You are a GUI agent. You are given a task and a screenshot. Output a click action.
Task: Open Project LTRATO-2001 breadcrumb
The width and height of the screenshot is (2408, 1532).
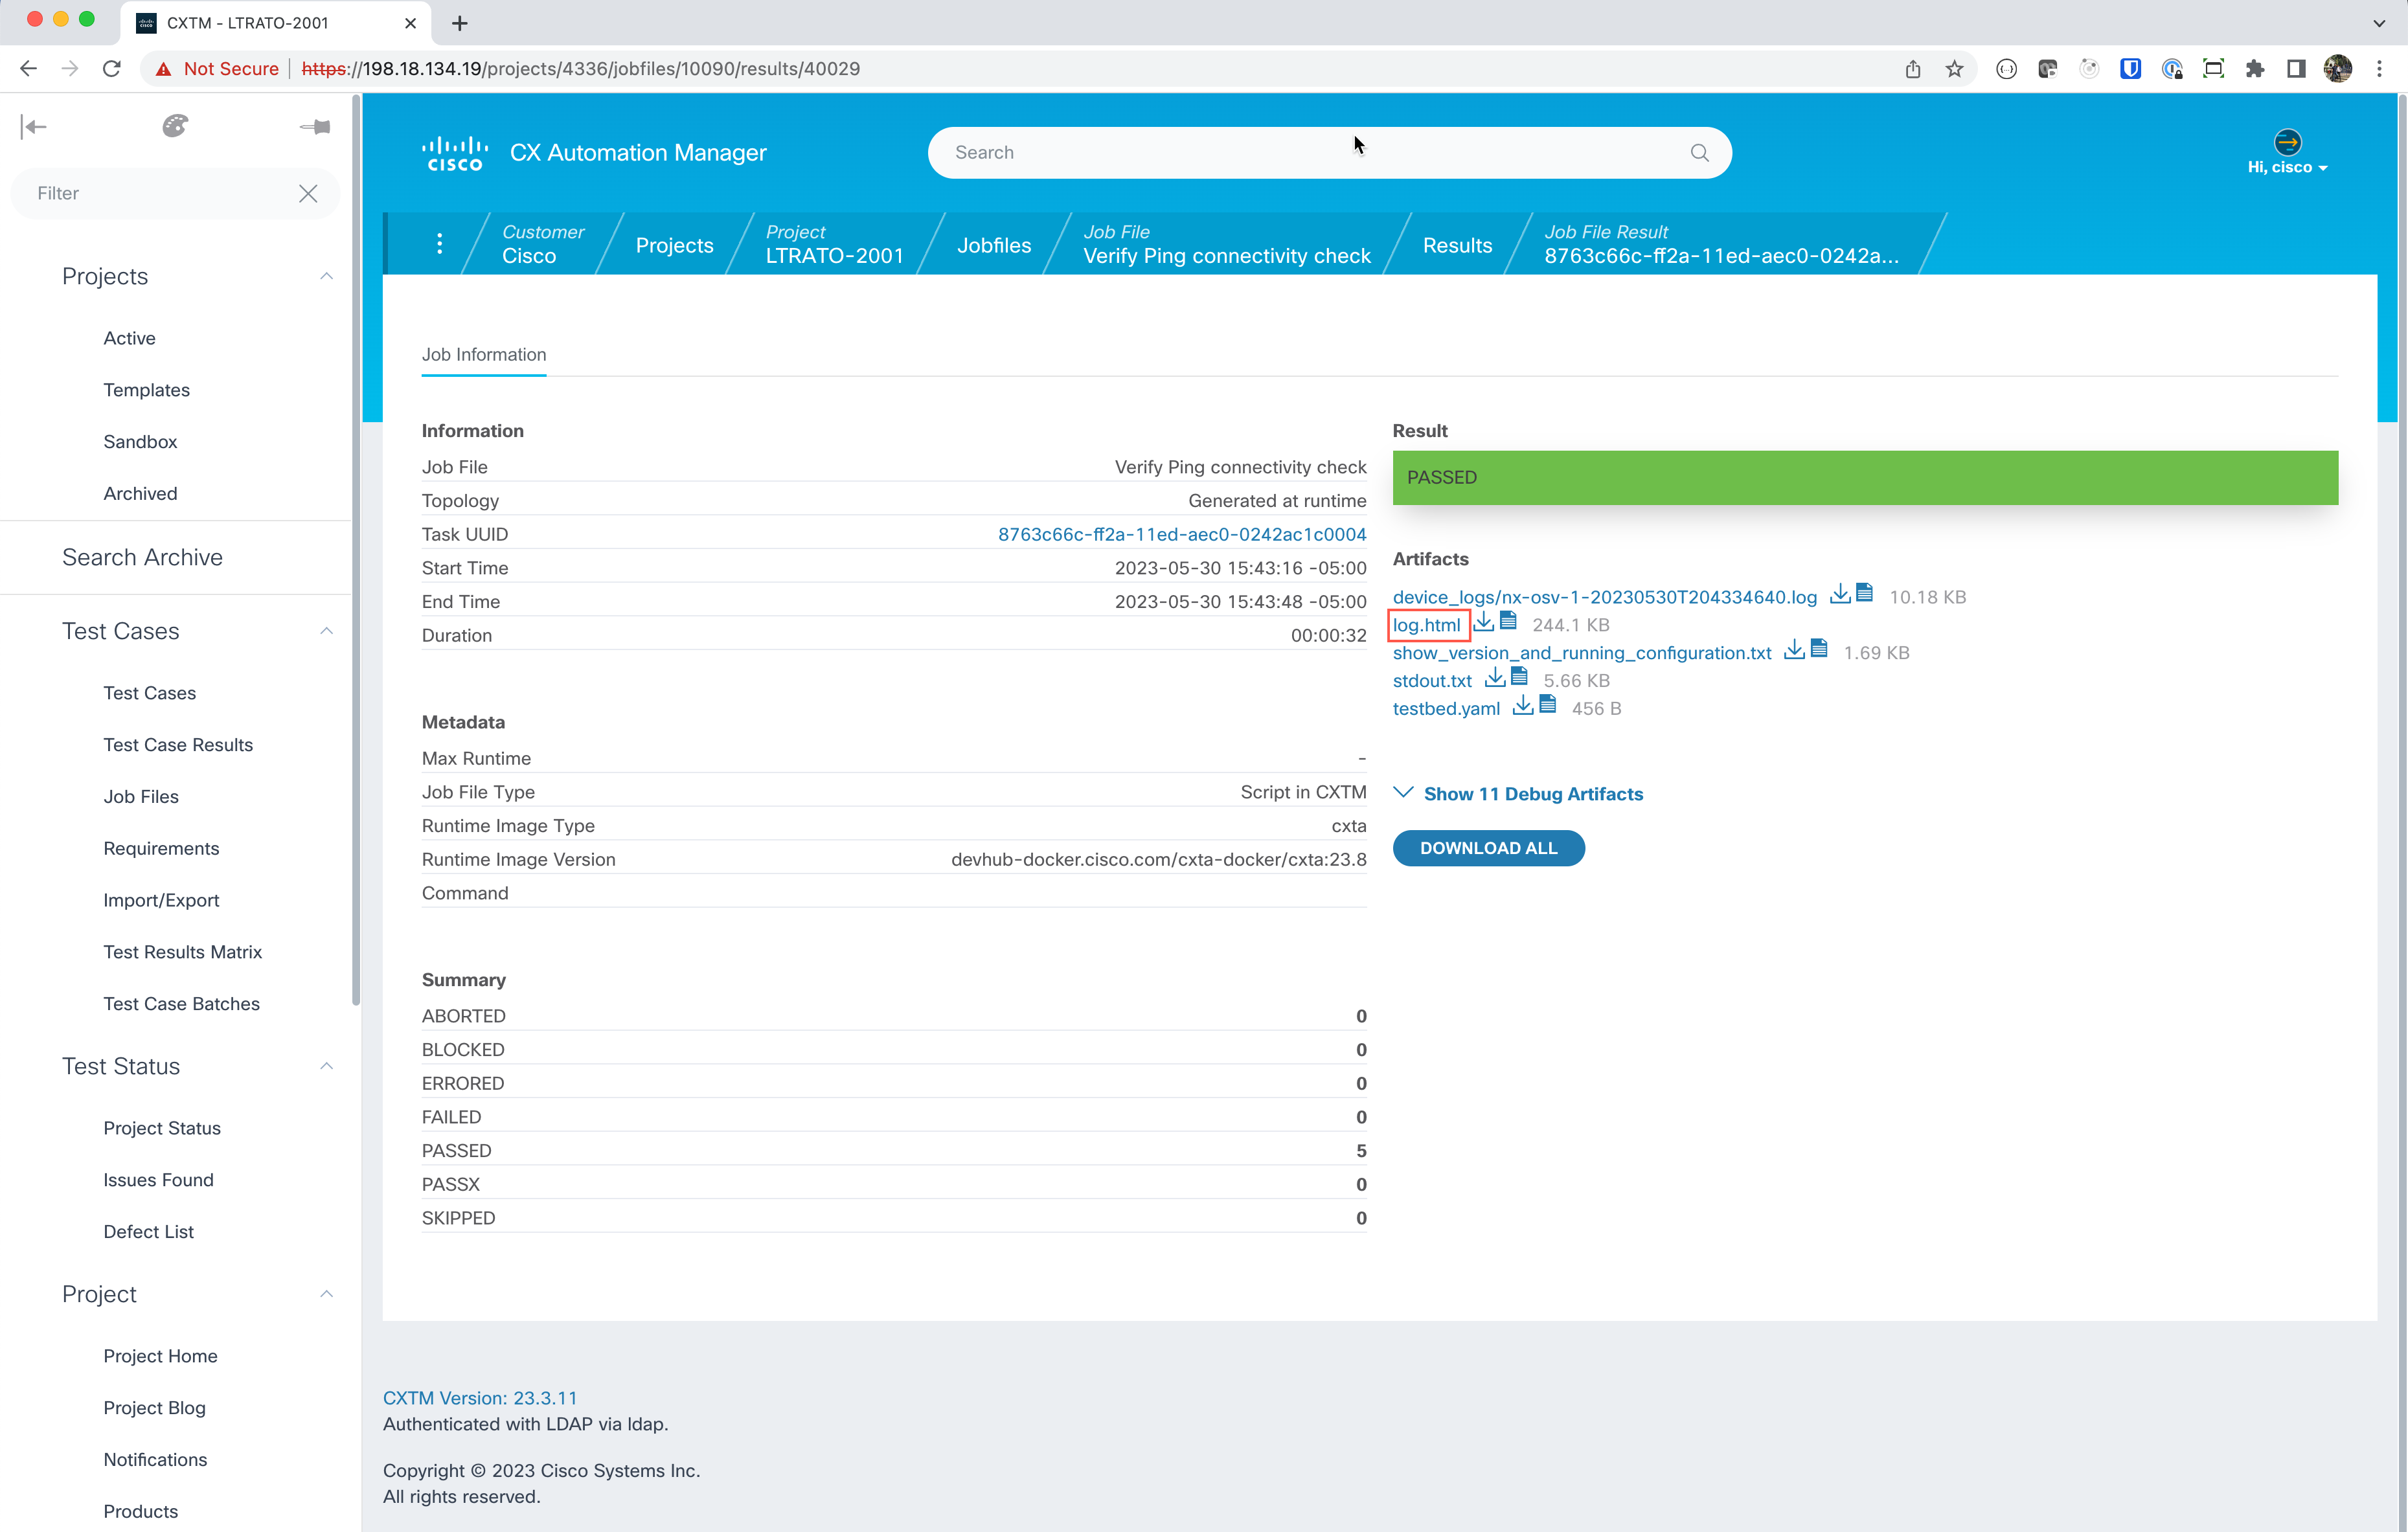[834, 243]
